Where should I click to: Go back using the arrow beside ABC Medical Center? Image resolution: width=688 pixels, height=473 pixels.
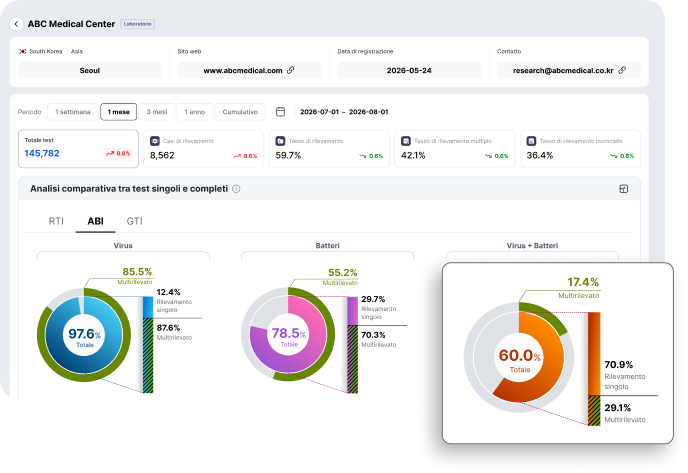tap(16, 24)
